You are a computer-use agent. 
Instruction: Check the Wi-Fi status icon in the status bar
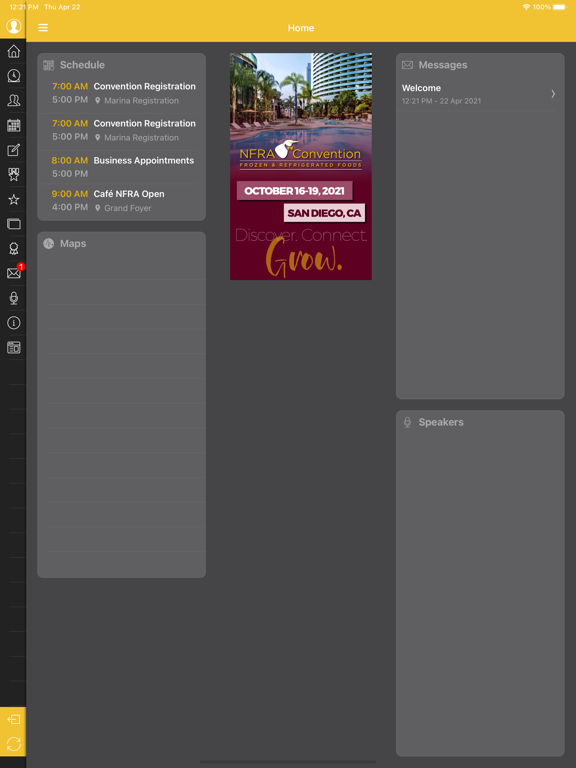pos(527,7)
